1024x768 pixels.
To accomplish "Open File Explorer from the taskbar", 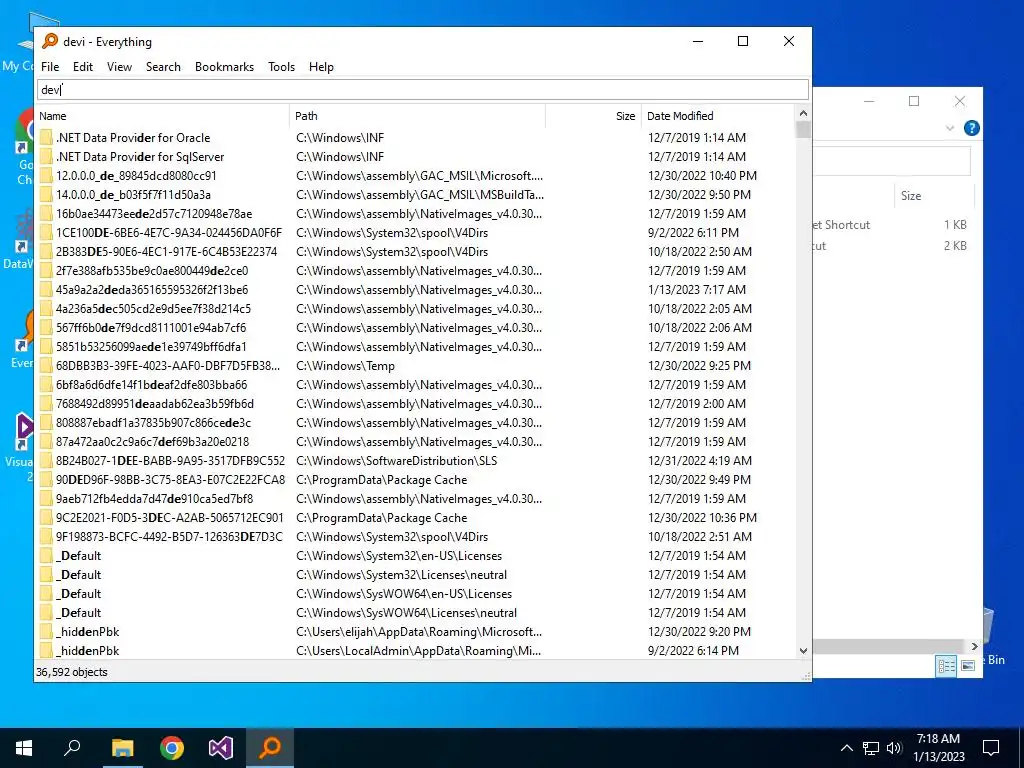I will 122,748.
